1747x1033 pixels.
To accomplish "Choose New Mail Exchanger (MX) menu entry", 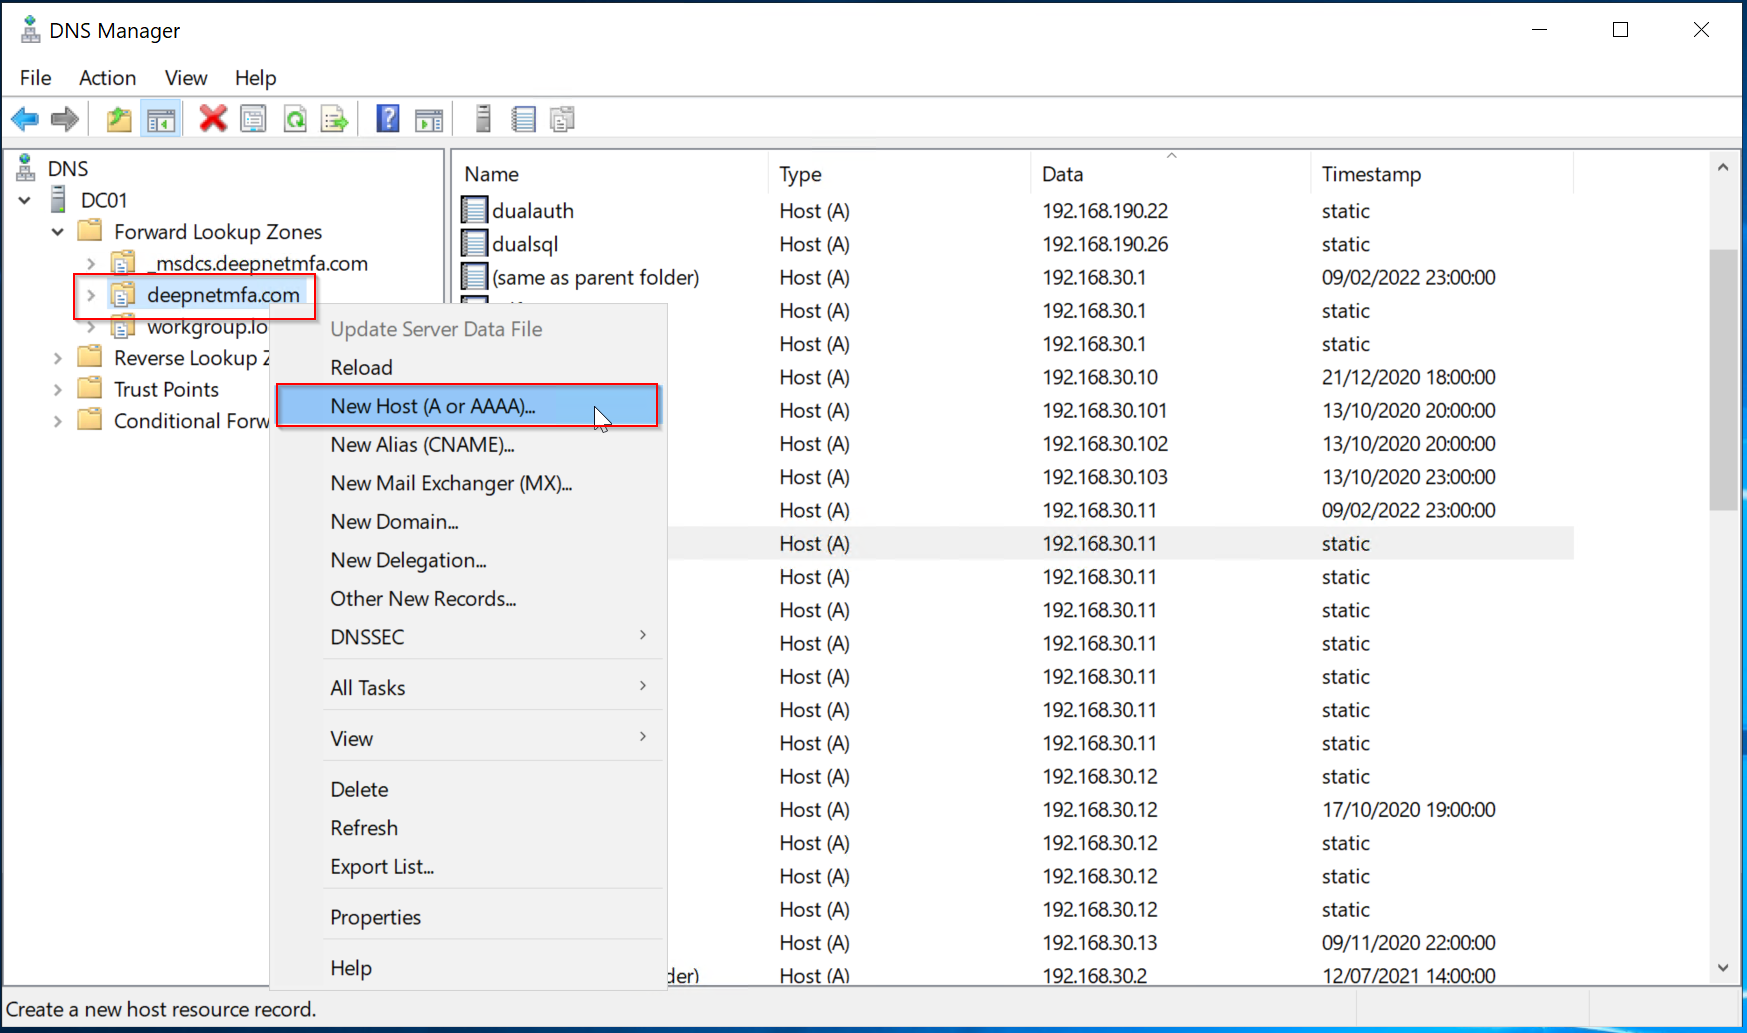I will [451, 484].
